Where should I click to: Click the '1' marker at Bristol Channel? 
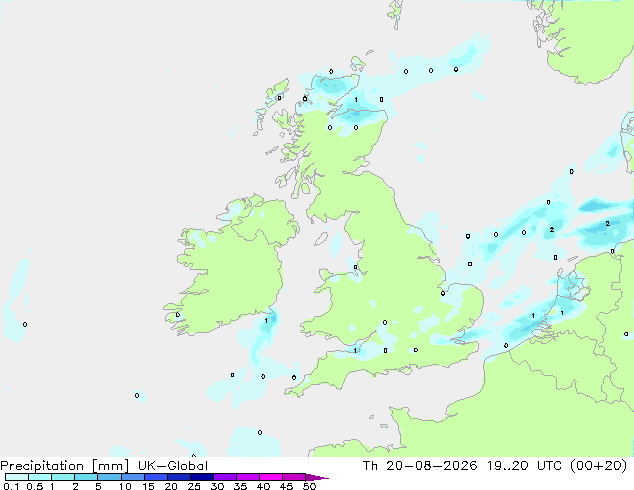355,350
